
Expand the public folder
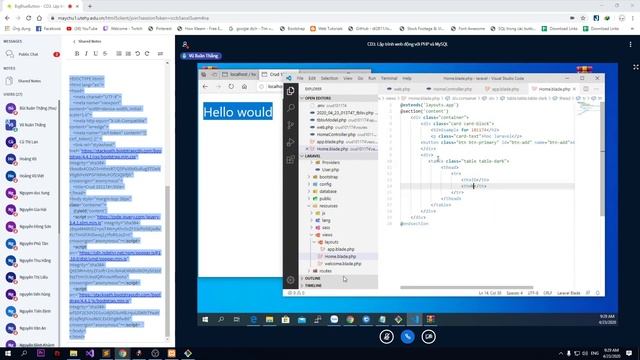[325, 199]
